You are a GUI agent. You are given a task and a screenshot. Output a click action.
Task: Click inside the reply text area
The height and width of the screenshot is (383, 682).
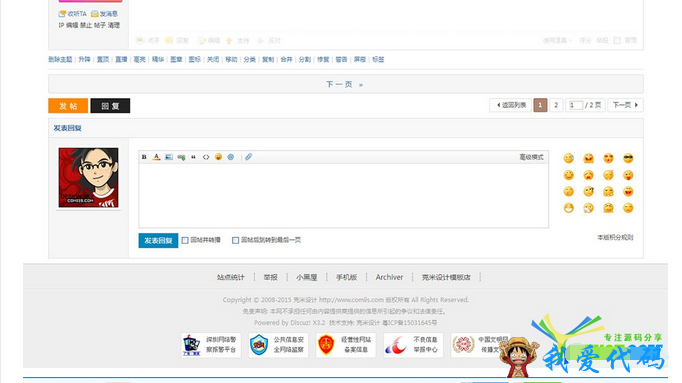pyautogui.click(x=344, y=195)
